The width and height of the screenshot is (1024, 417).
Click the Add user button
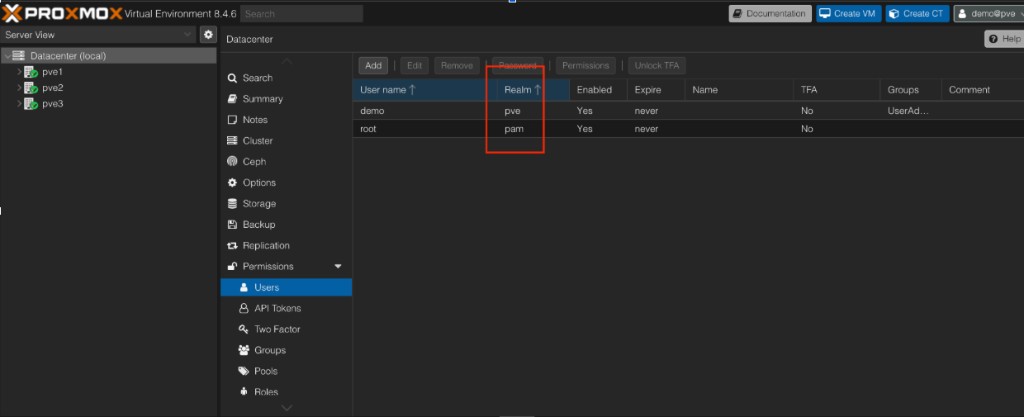click(x=374, y=65)
